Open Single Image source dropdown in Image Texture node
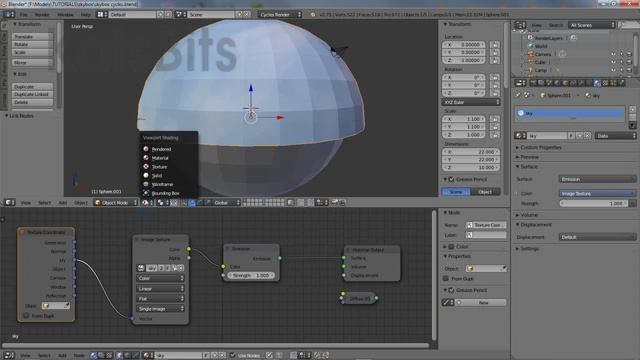640x360 pixels. point(160,309)
